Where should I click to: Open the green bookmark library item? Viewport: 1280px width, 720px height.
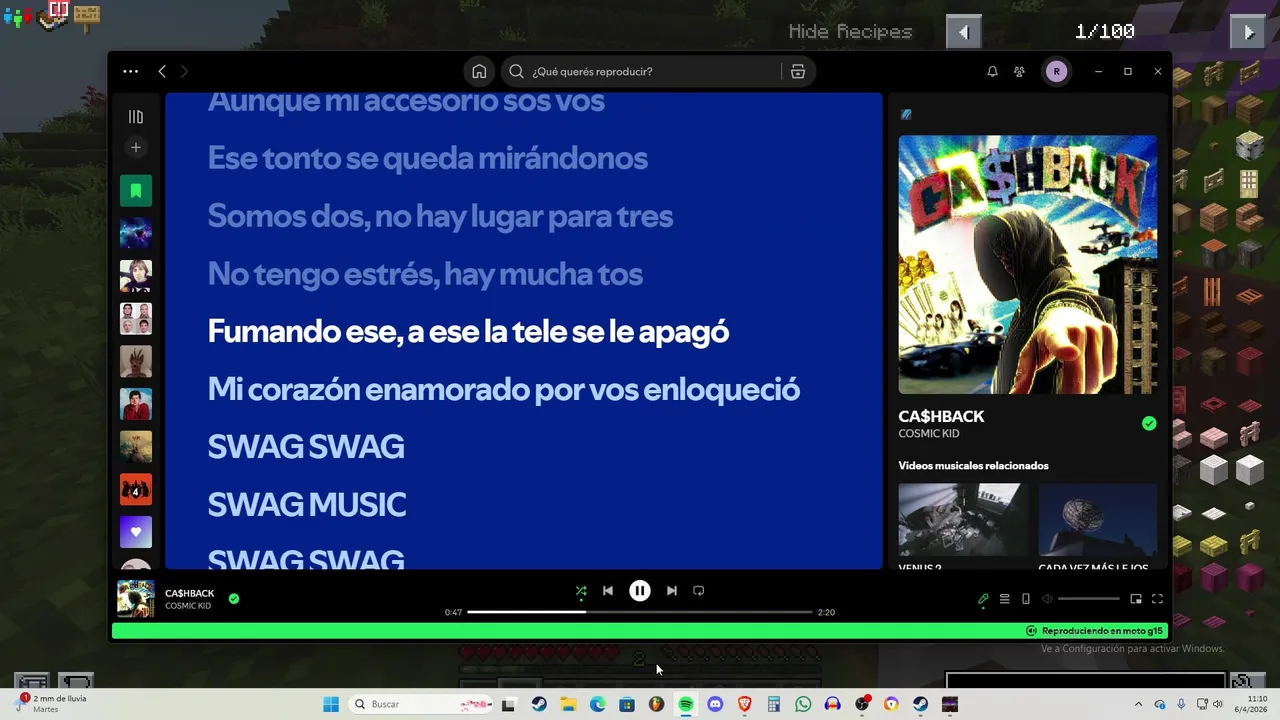[136, 191]
